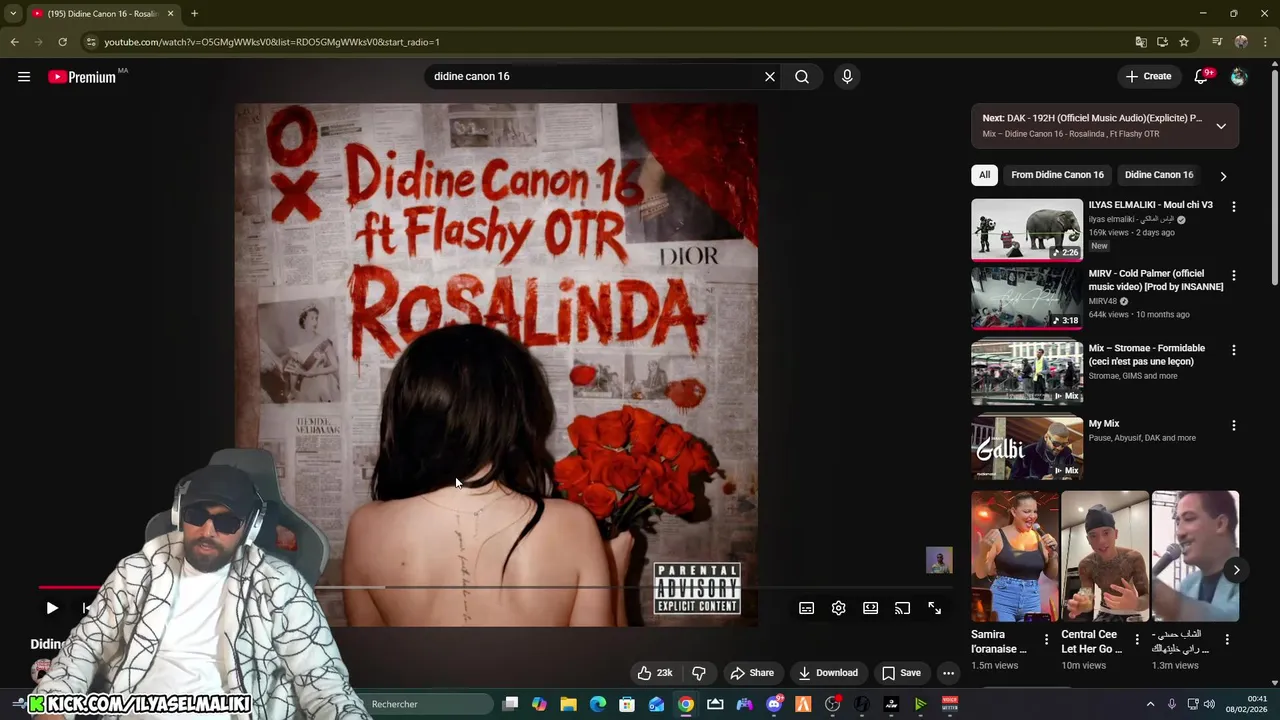Viewport: 1280px width, 720px height.
Task: Click the browser address bar URL
Action: (272, 42)
